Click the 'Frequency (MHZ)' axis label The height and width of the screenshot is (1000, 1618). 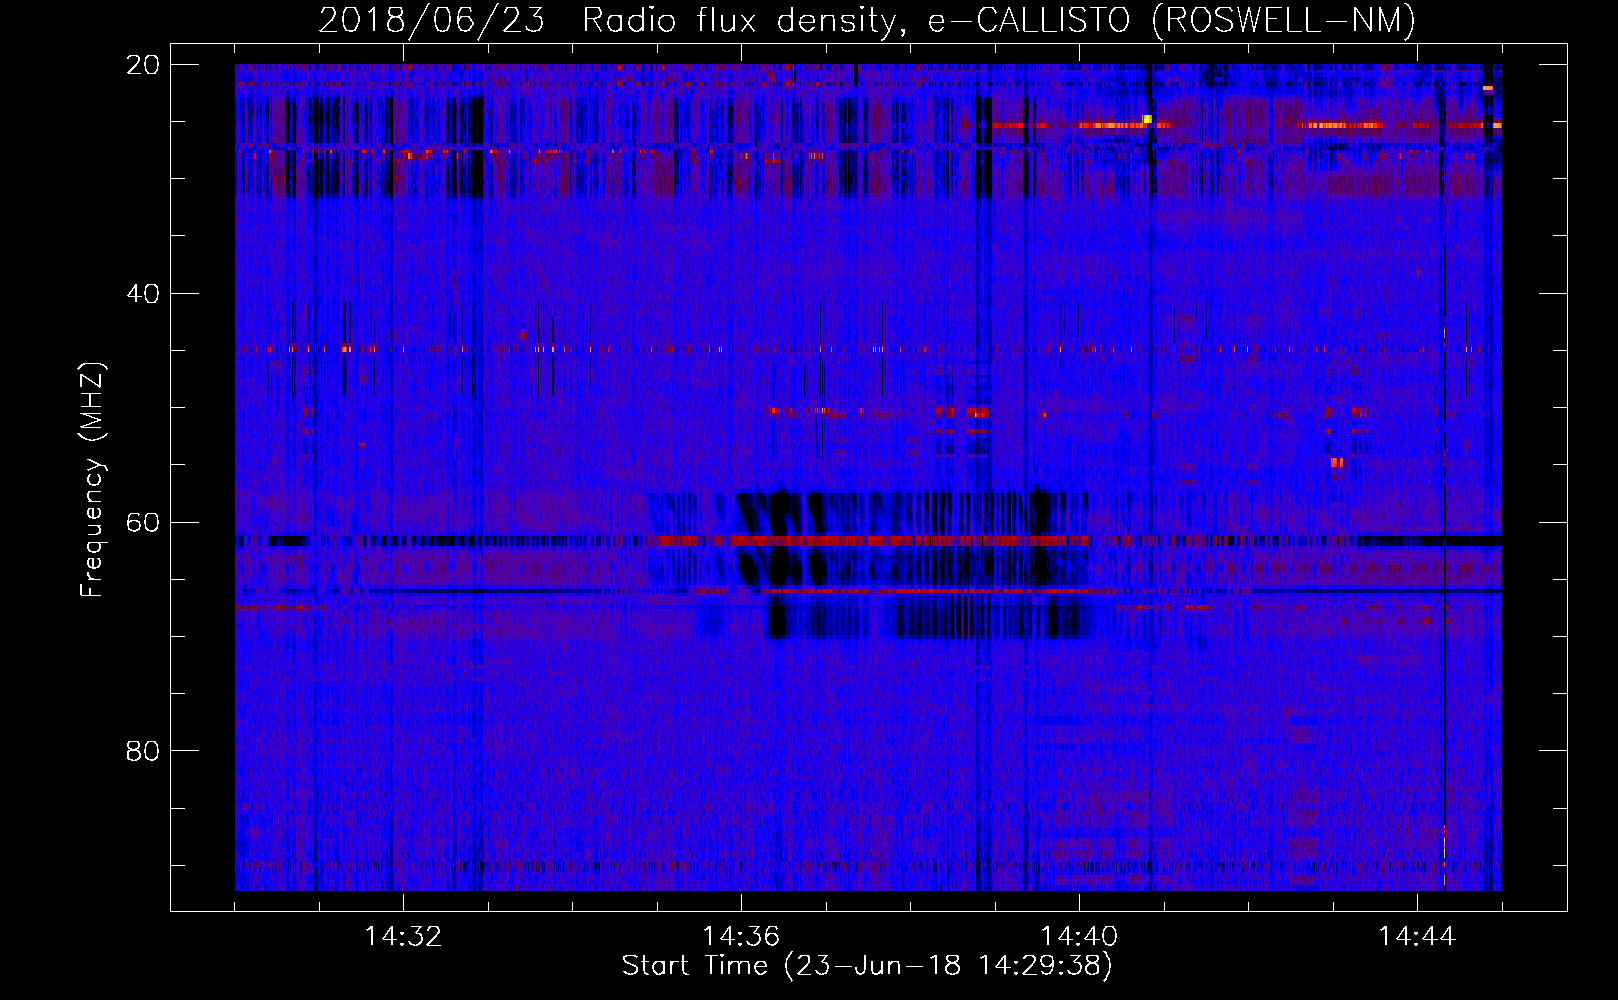coord(92,480)
